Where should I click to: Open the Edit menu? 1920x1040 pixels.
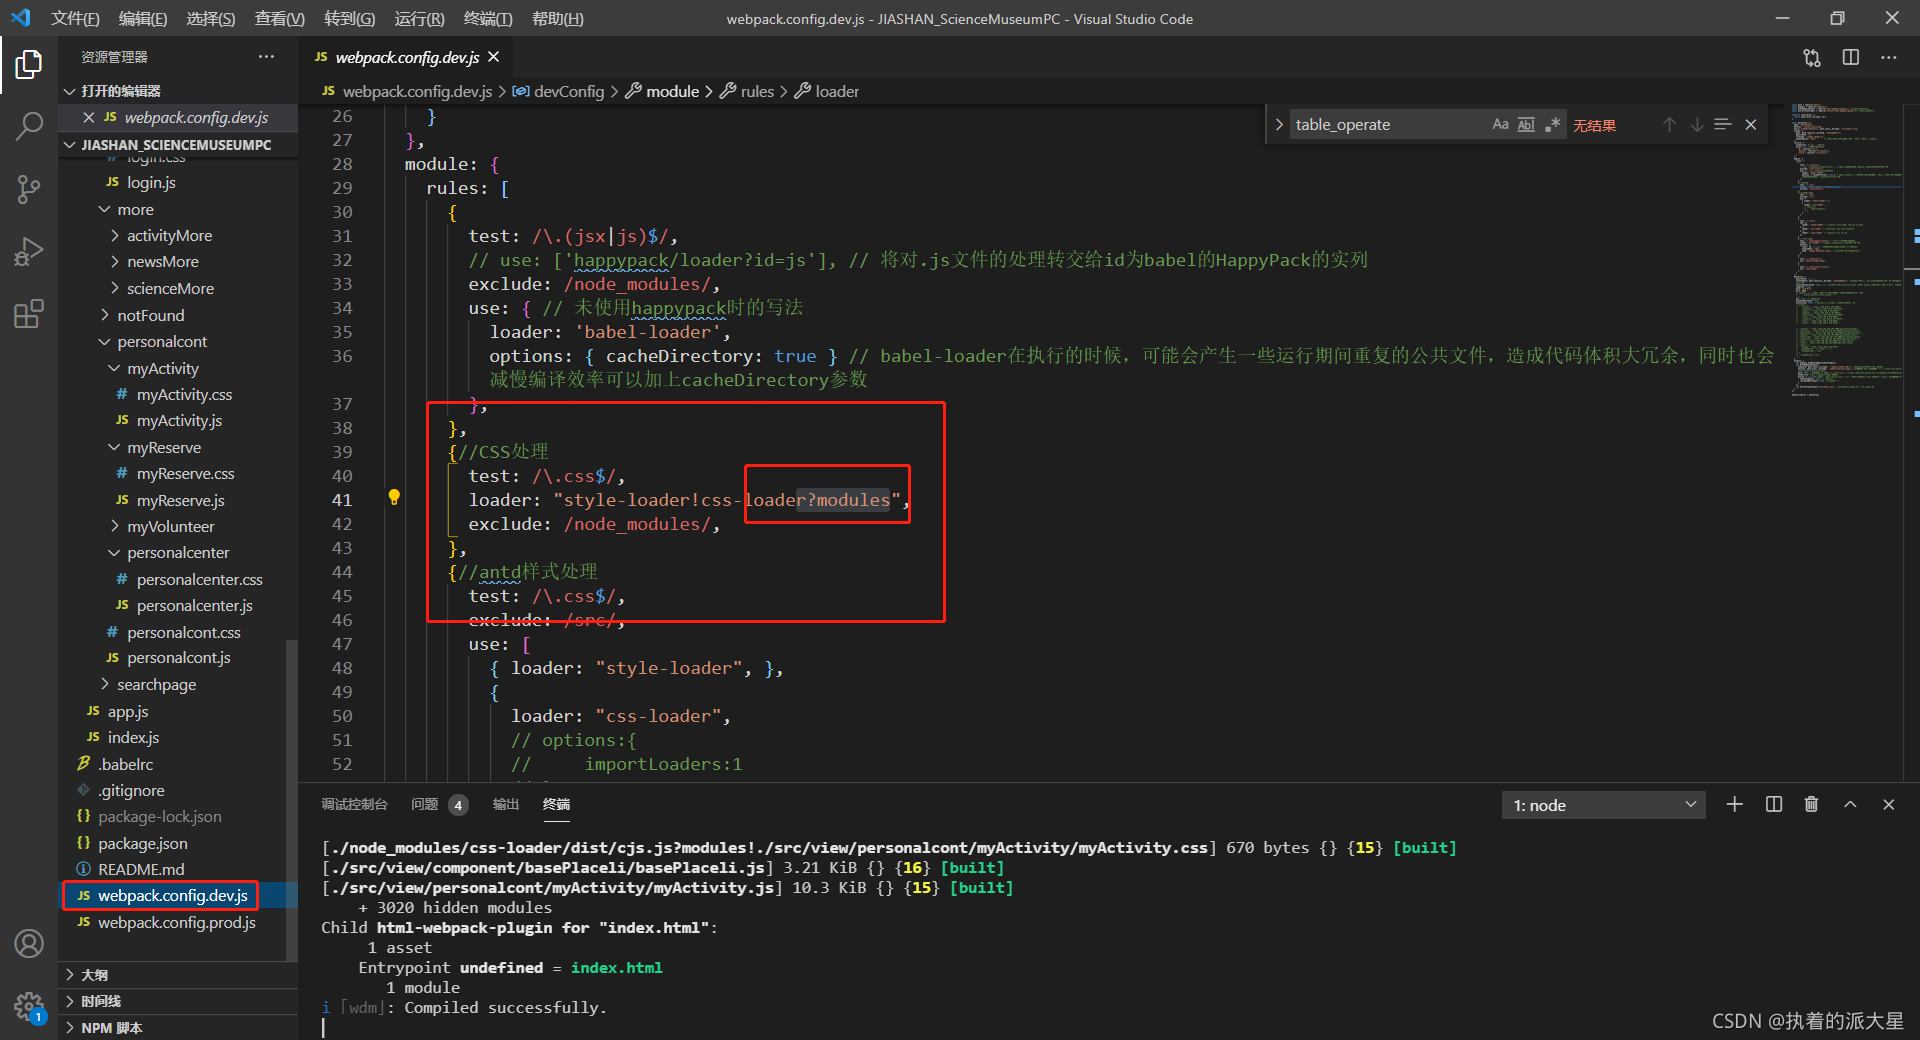(143, 19)
